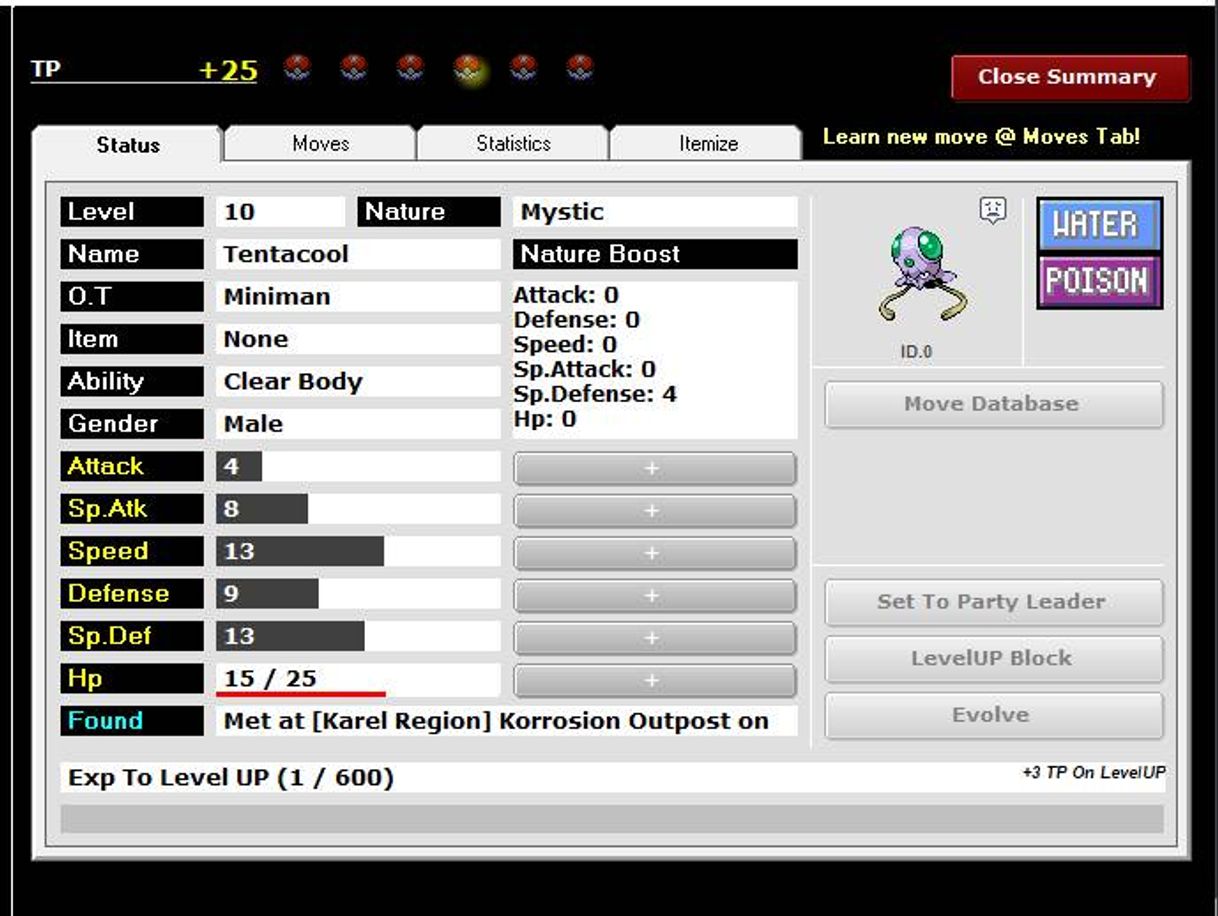1218x916 pixels.
Task: Click the Evolve button
Action: (x=993, y=715)
